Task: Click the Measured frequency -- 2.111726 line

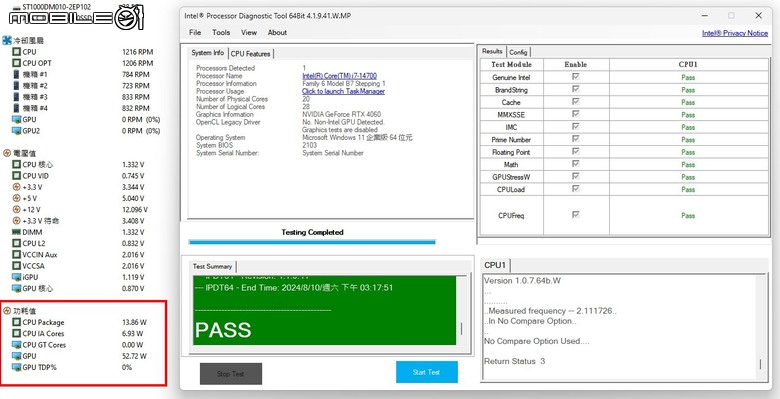Action: click(x=550, y=311)
